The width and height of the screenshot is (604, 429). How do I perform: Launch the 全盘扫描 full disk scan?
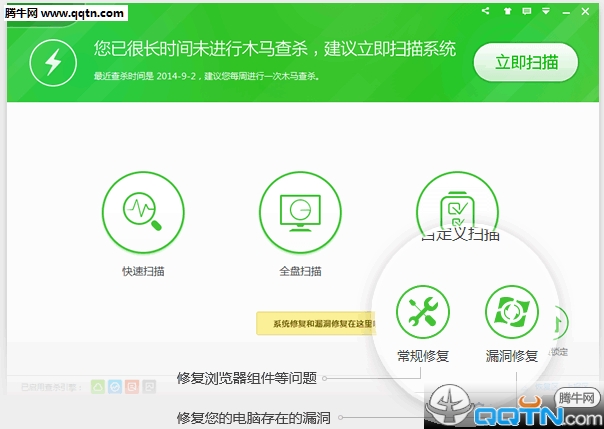[300, 212]
